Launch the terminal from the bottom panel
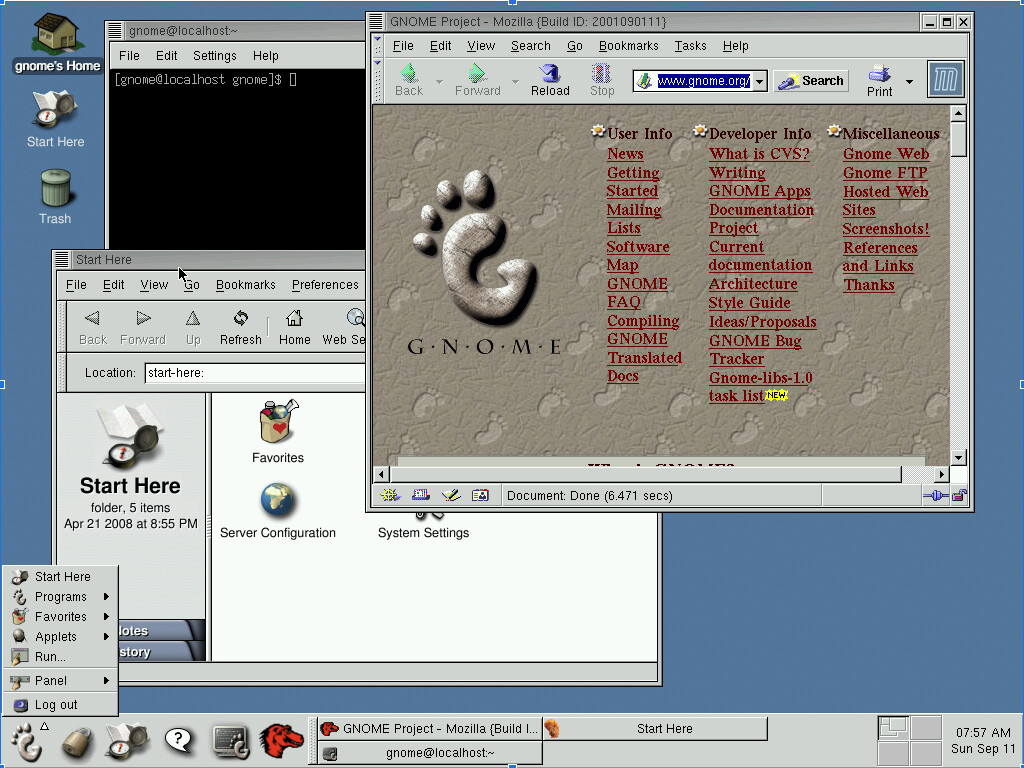This screenshot has width=1024, height=768. click(x=231, y=740)
